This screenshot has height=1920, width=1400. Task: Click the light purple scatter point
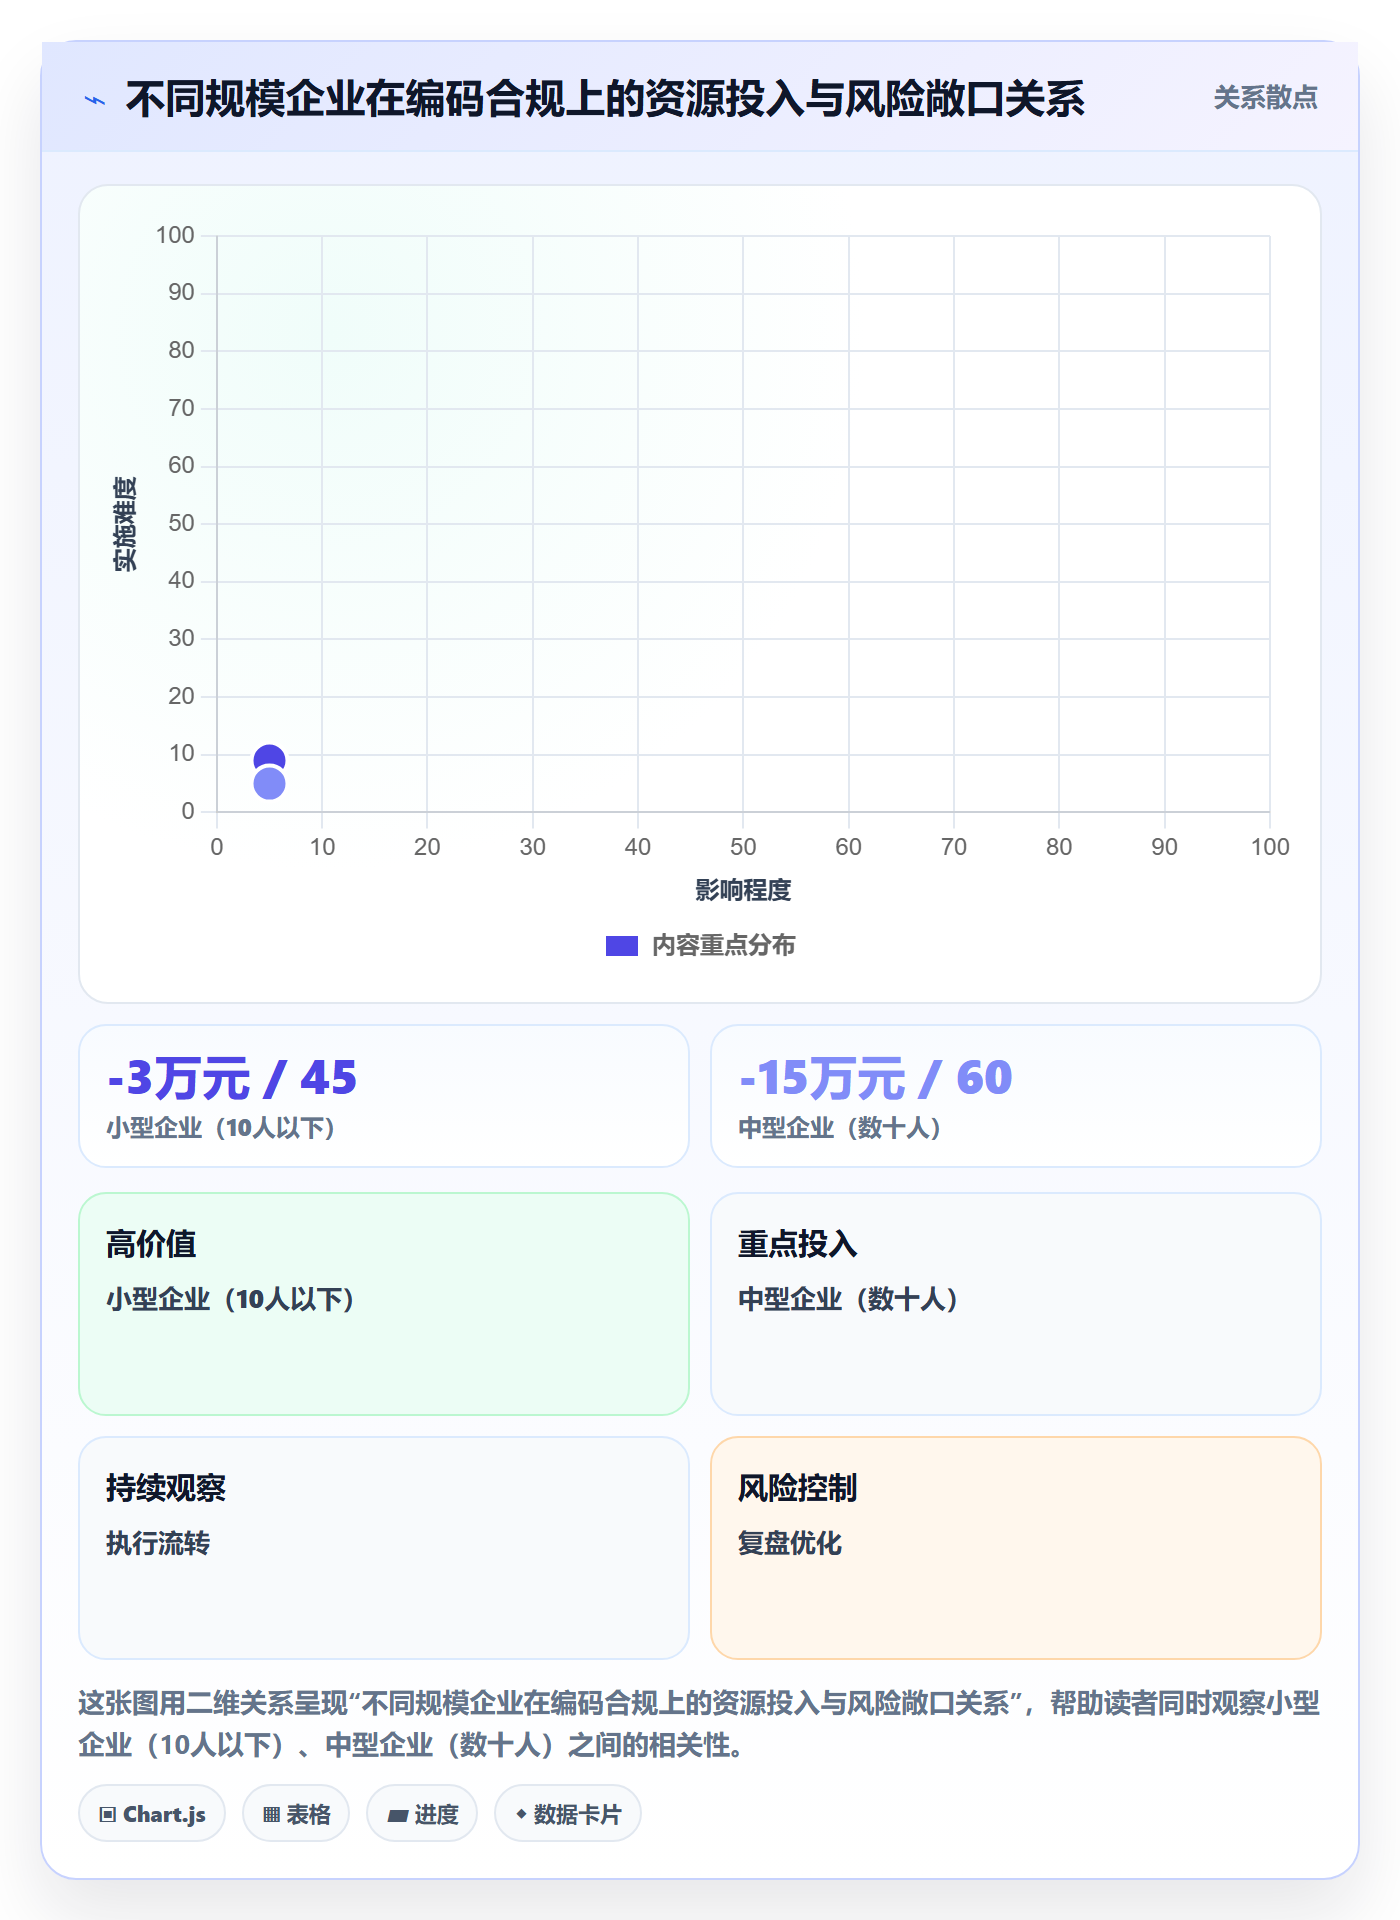click(x=269, y=783)
